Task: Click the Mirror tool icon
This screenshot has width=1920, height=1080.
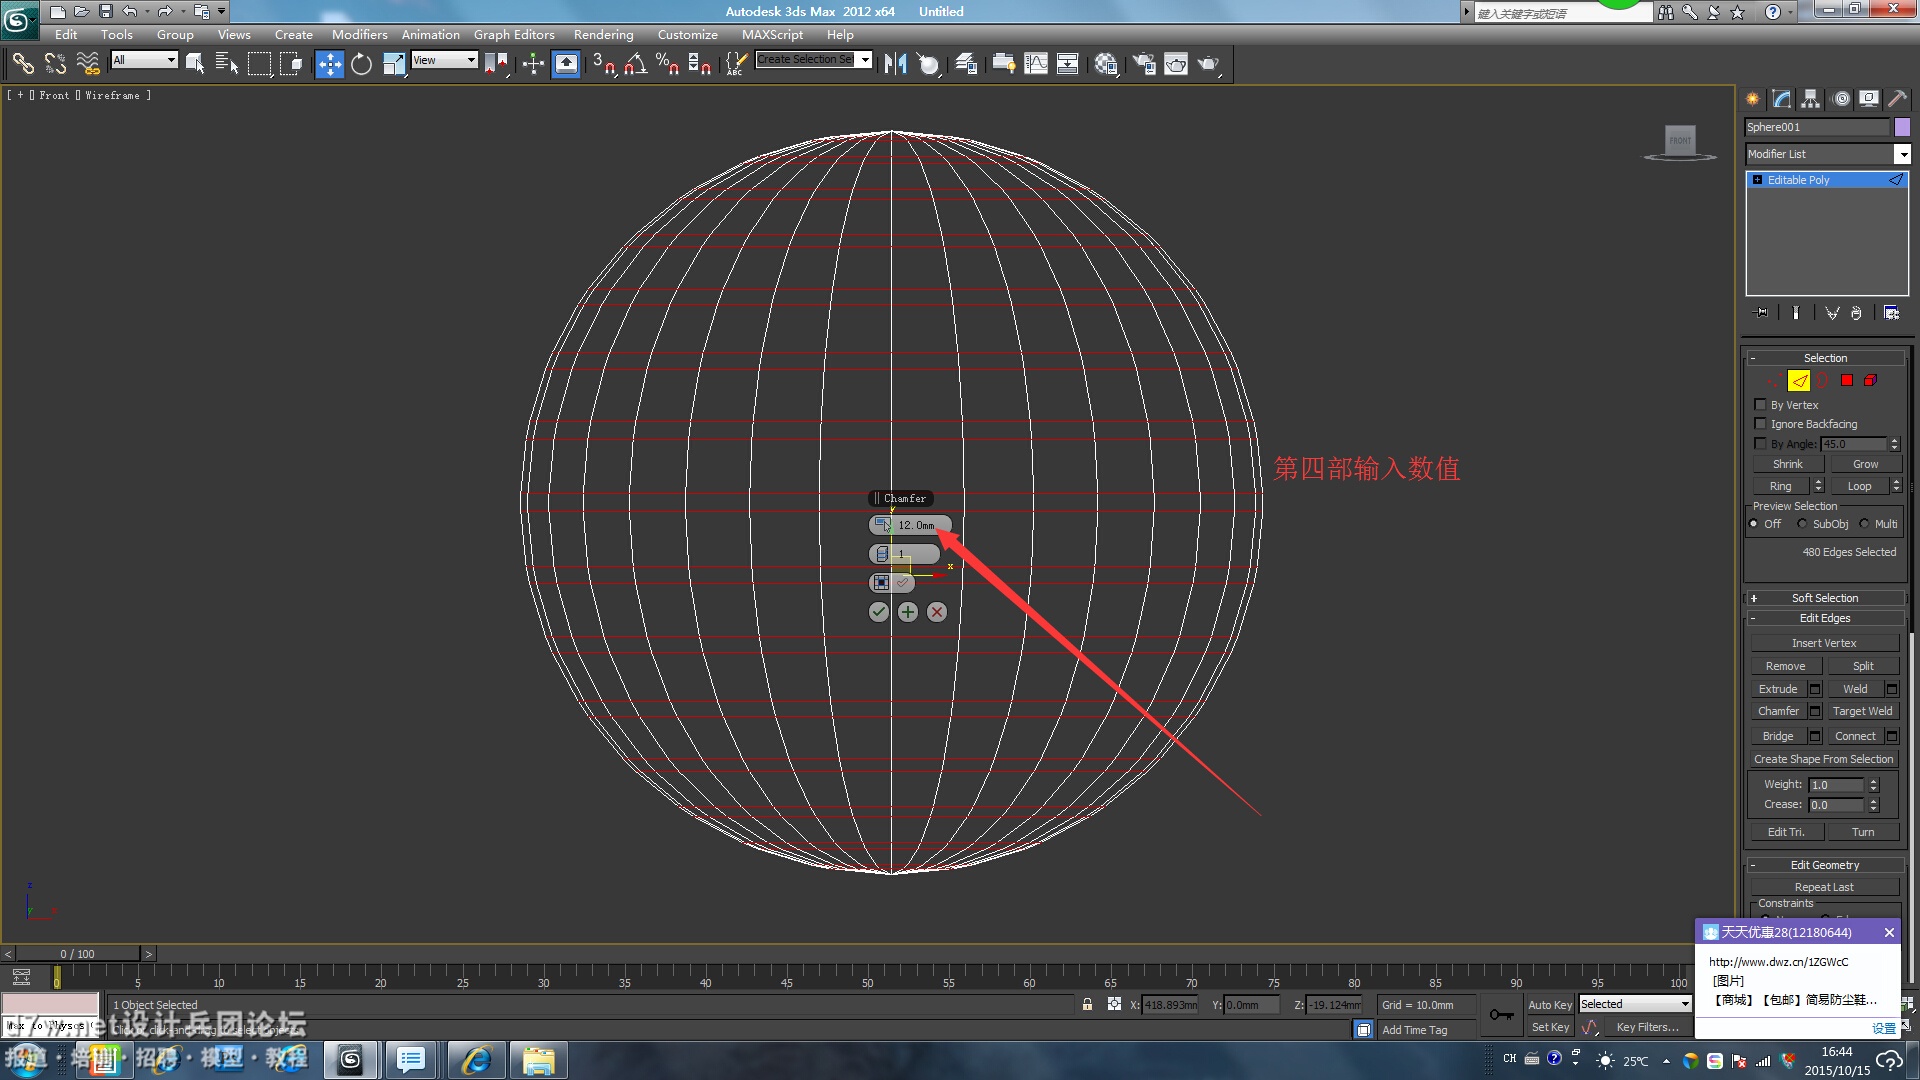Action: point(896,64)
